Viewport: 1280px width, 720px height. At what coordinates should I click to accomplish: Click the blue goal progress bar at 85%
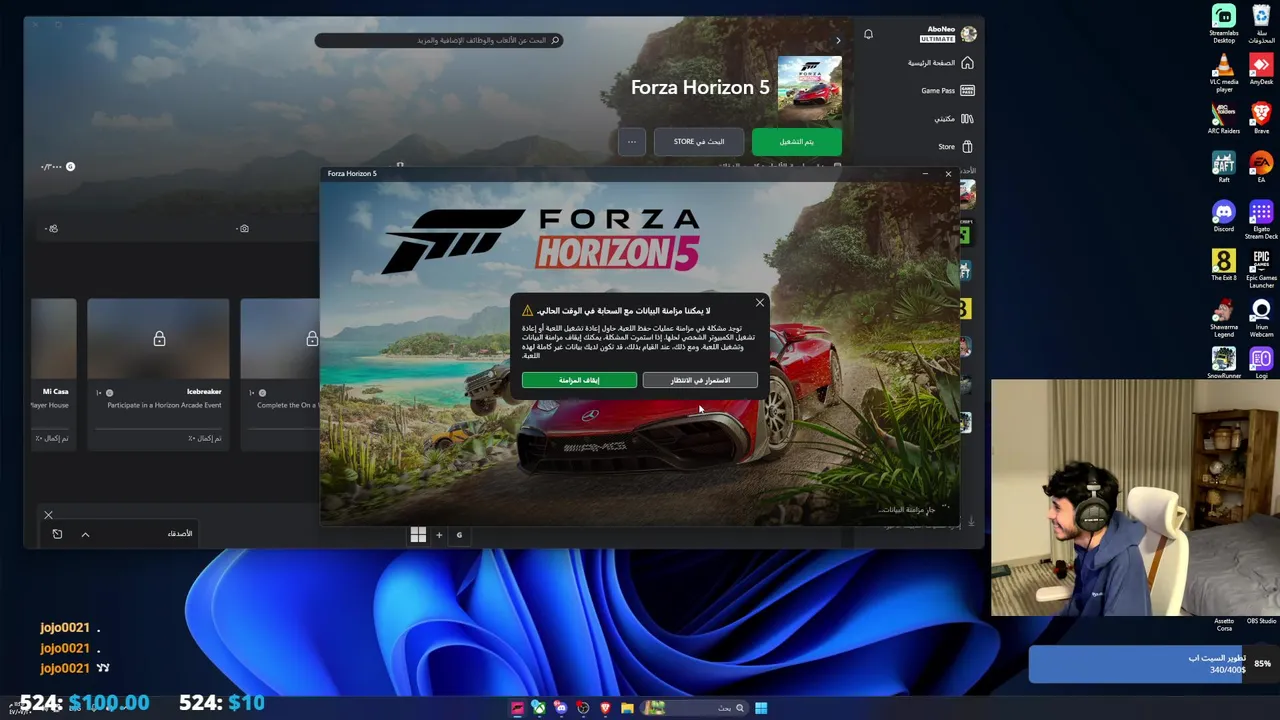click(x=1152, y=664)
